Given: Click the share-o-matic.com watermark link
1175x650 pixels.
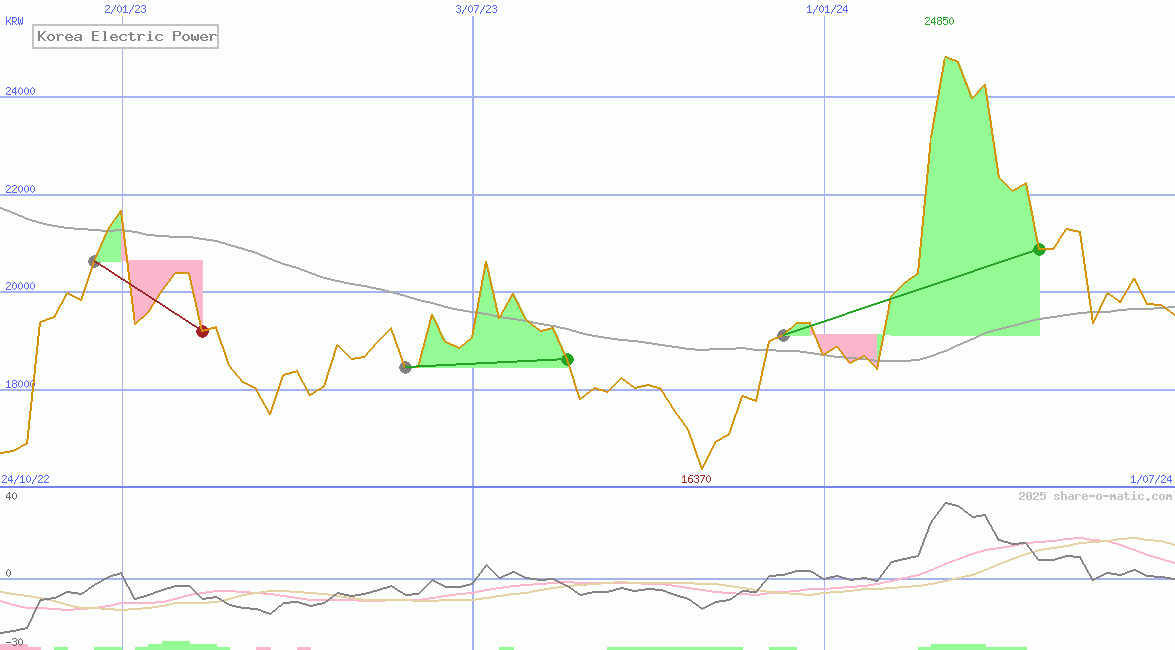Looking at the screenshot, I should pyautogui.click(x=1095, y=496).
